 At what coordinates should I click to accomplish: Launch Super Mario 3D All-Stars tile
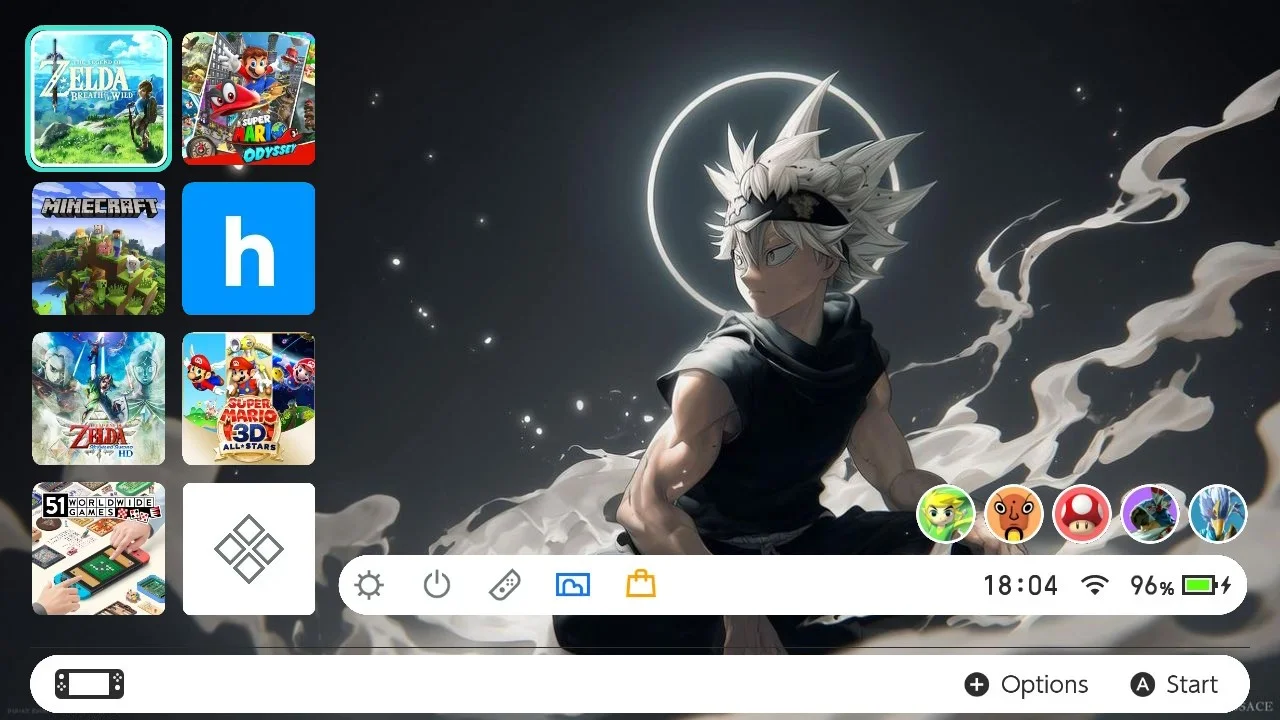pyautogui.click(x=248, y=398)
